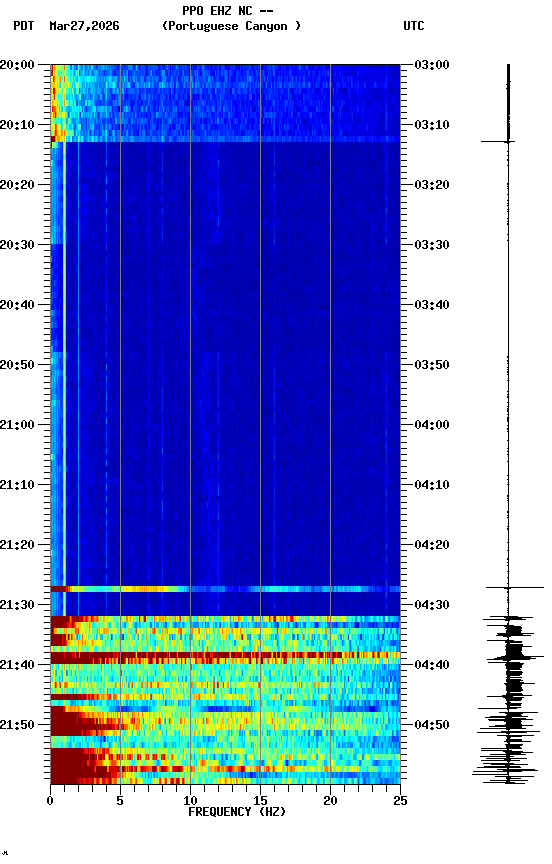Click the 20 Hz axis tick label

click(330, 801)
